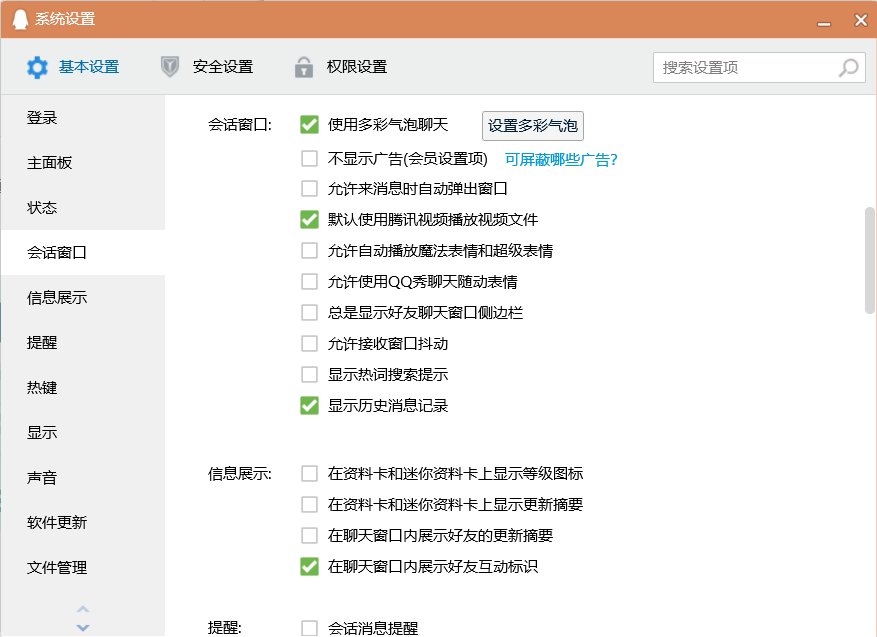This screenshot has height=637, width=877.
Task: Uncheck 使用多彩气泡聊天
Action: click(309, 124)
